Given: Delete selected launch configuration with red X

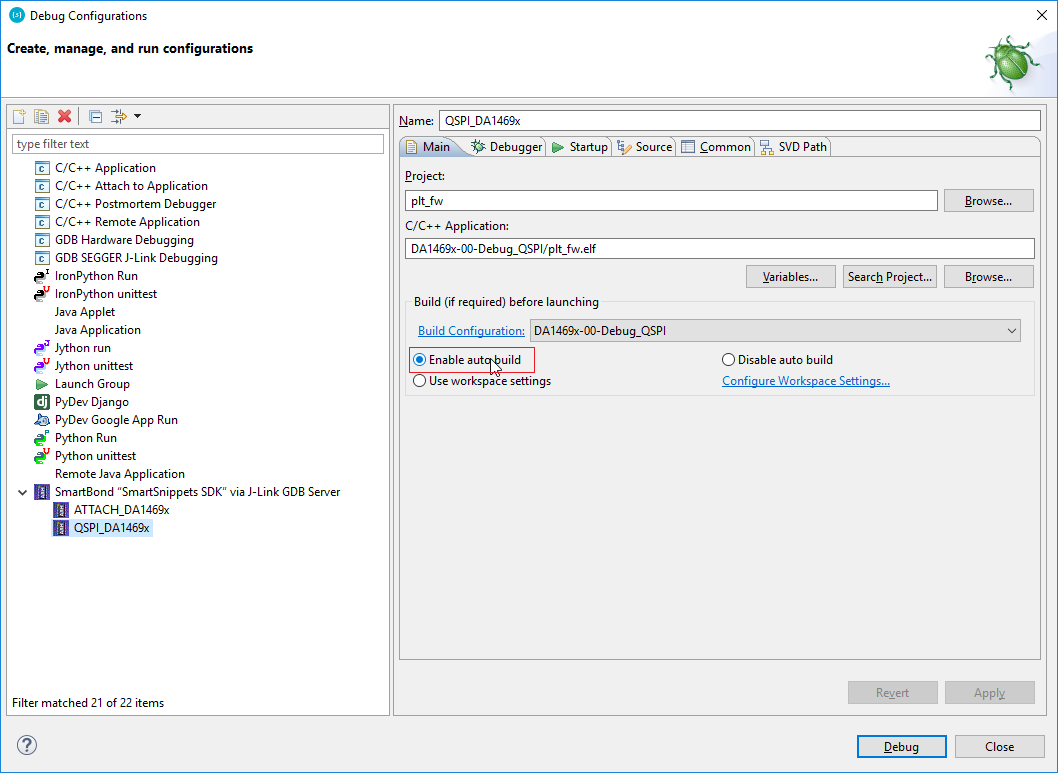Looking at the screenshot, I should tap(65, 116).
